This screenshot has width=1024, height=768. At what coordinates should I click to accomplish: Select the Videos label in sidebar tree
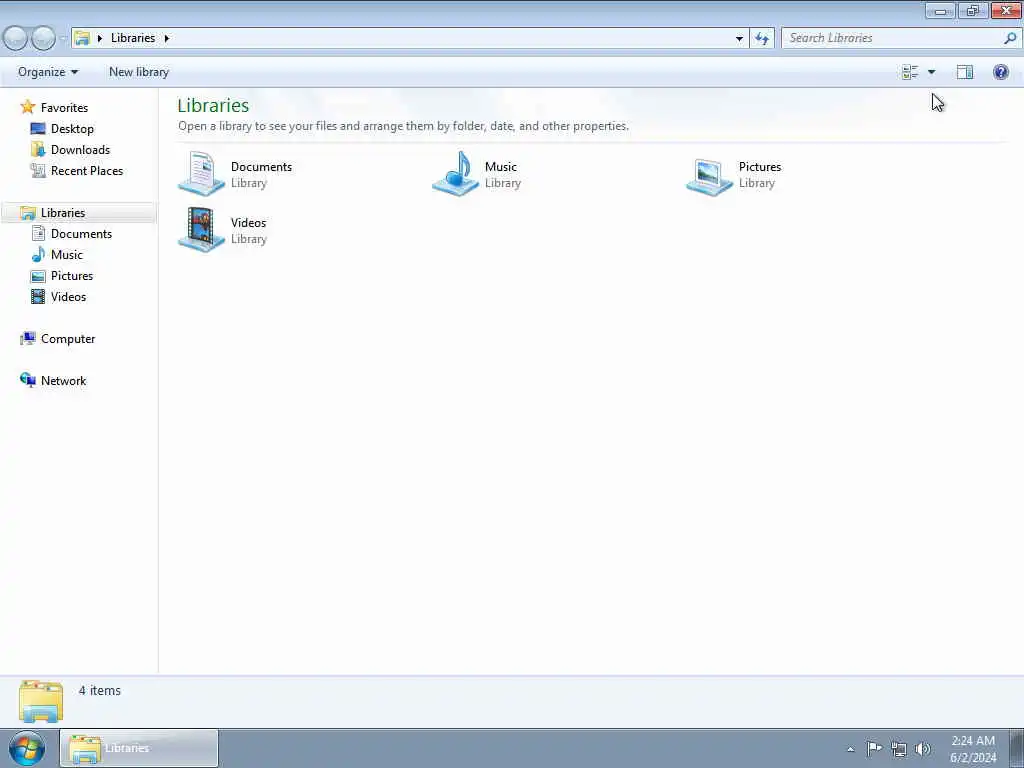(x=69, y=297)
